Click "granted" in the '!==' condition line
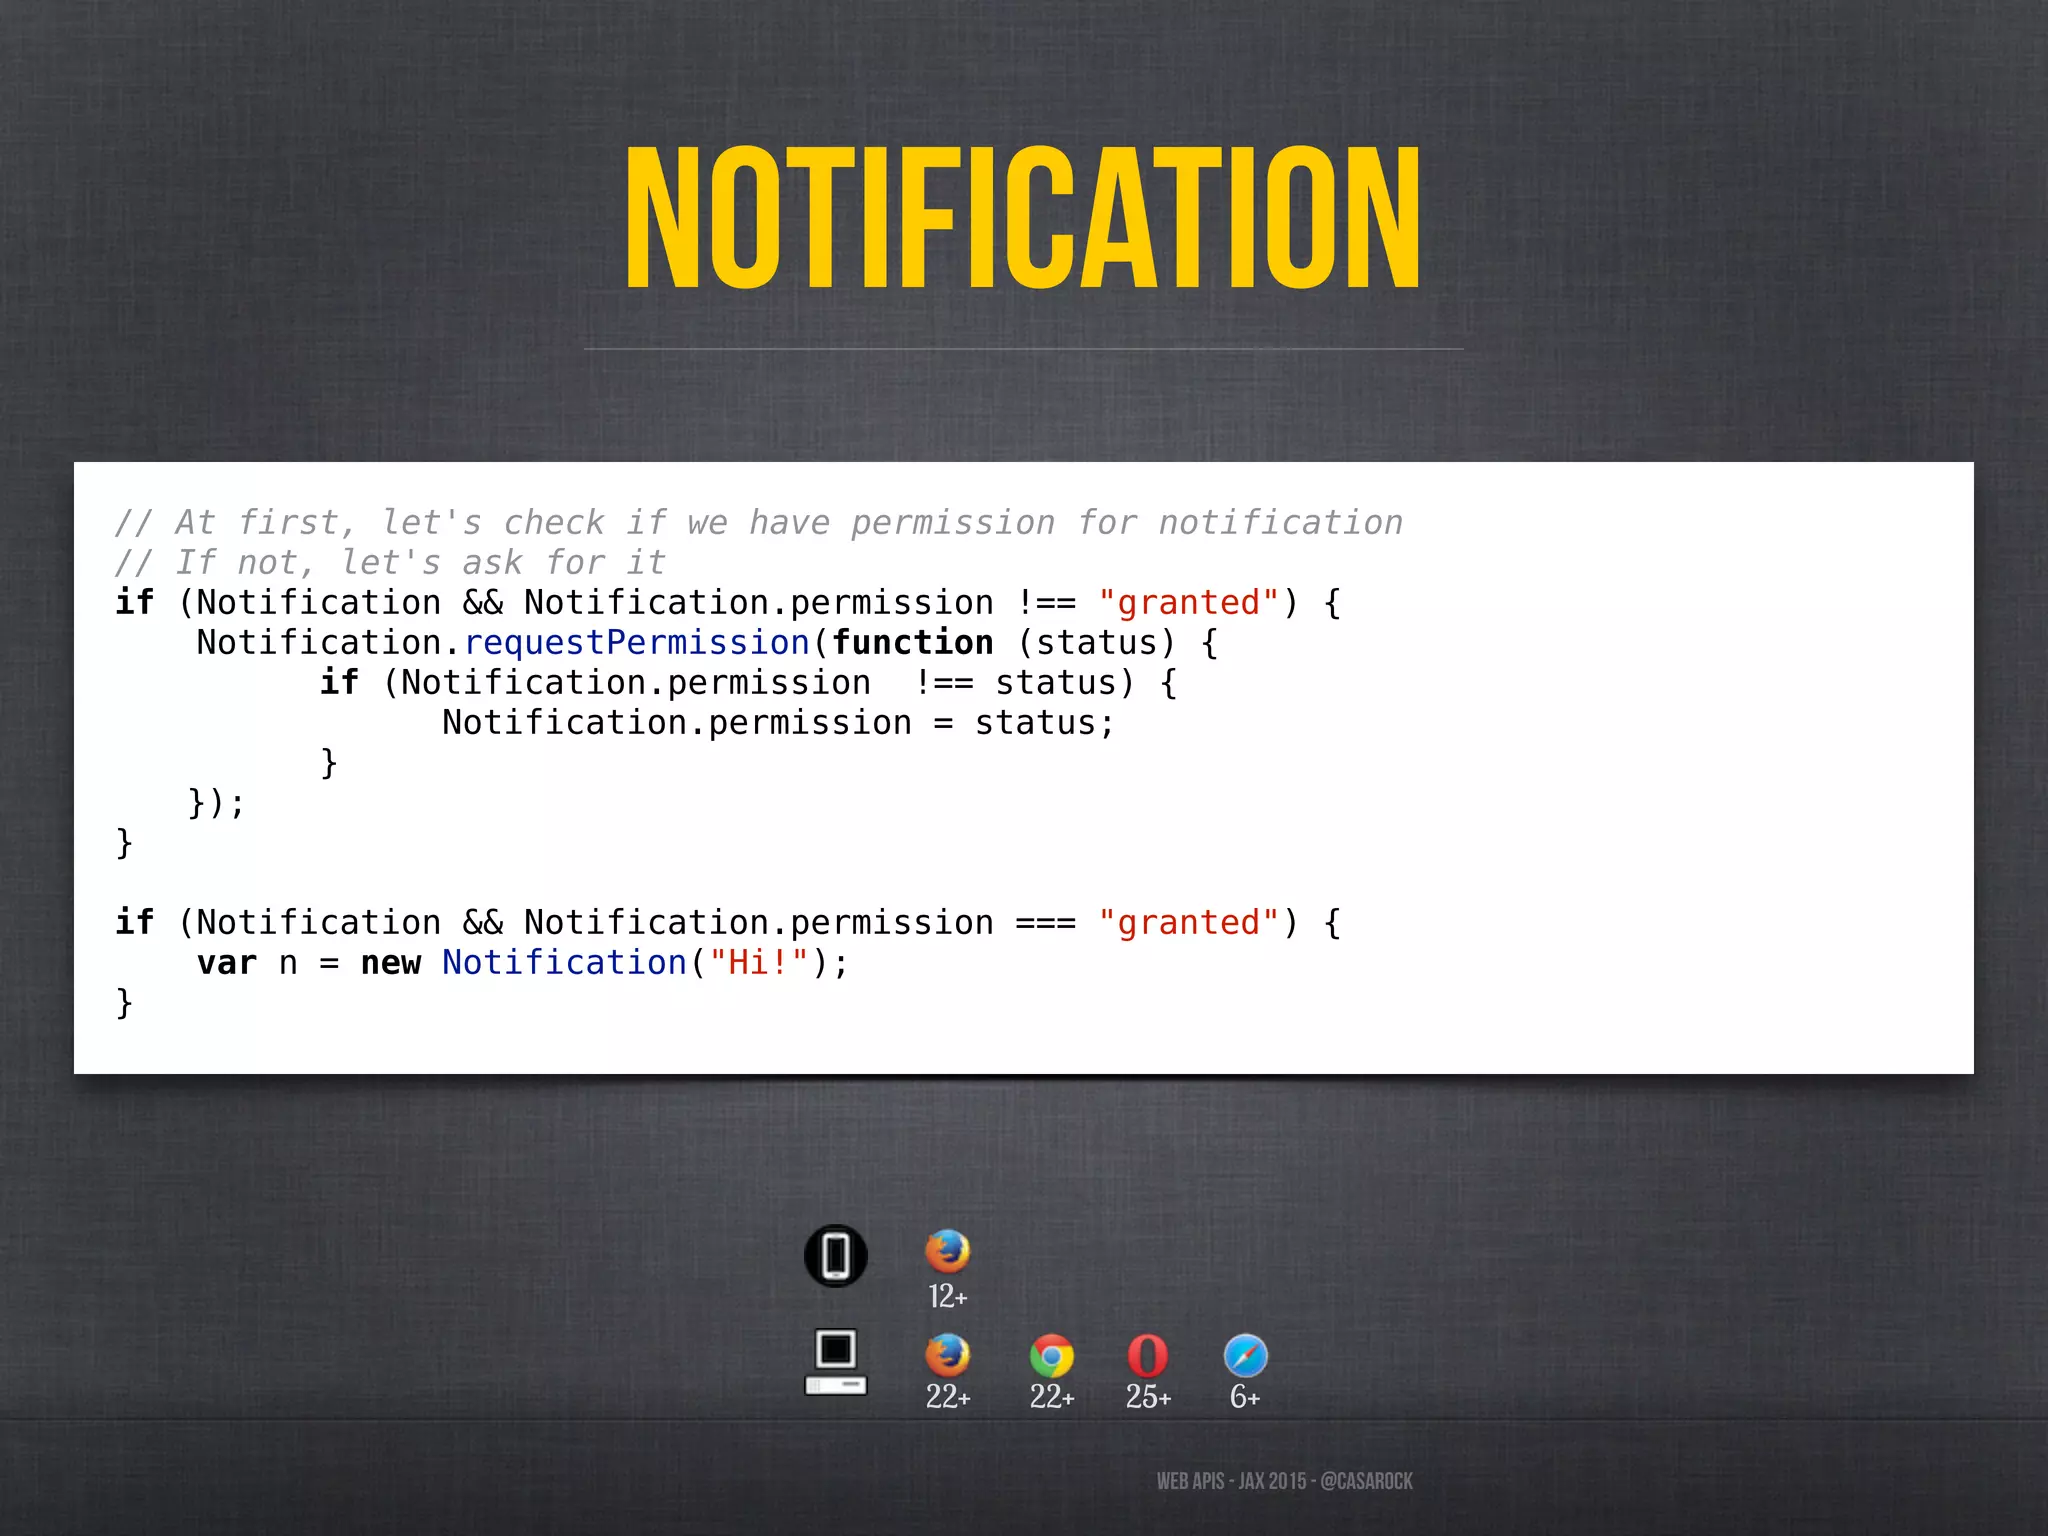This screenshot has width=2048, height=1536. pyautogui.click(x=1188, y=602)
